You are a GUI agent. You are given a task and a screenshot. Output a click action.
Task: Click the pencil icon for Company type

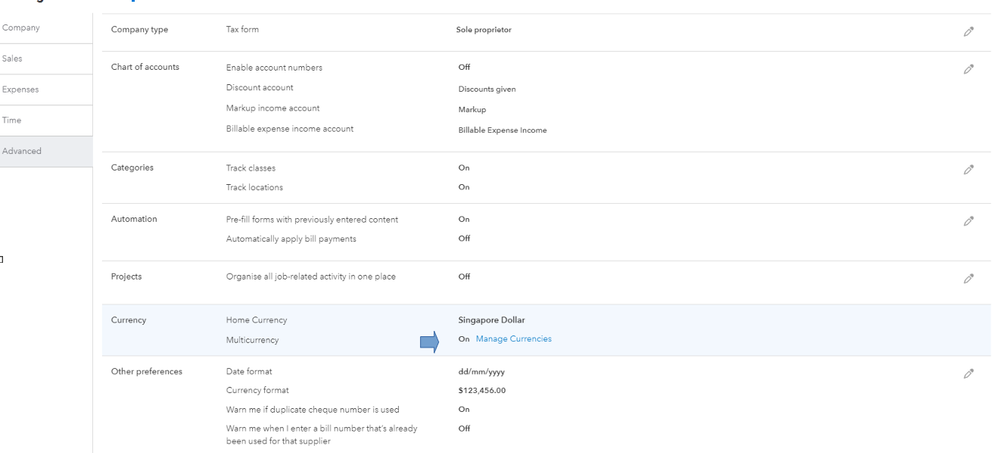click(x=968, y=32)
